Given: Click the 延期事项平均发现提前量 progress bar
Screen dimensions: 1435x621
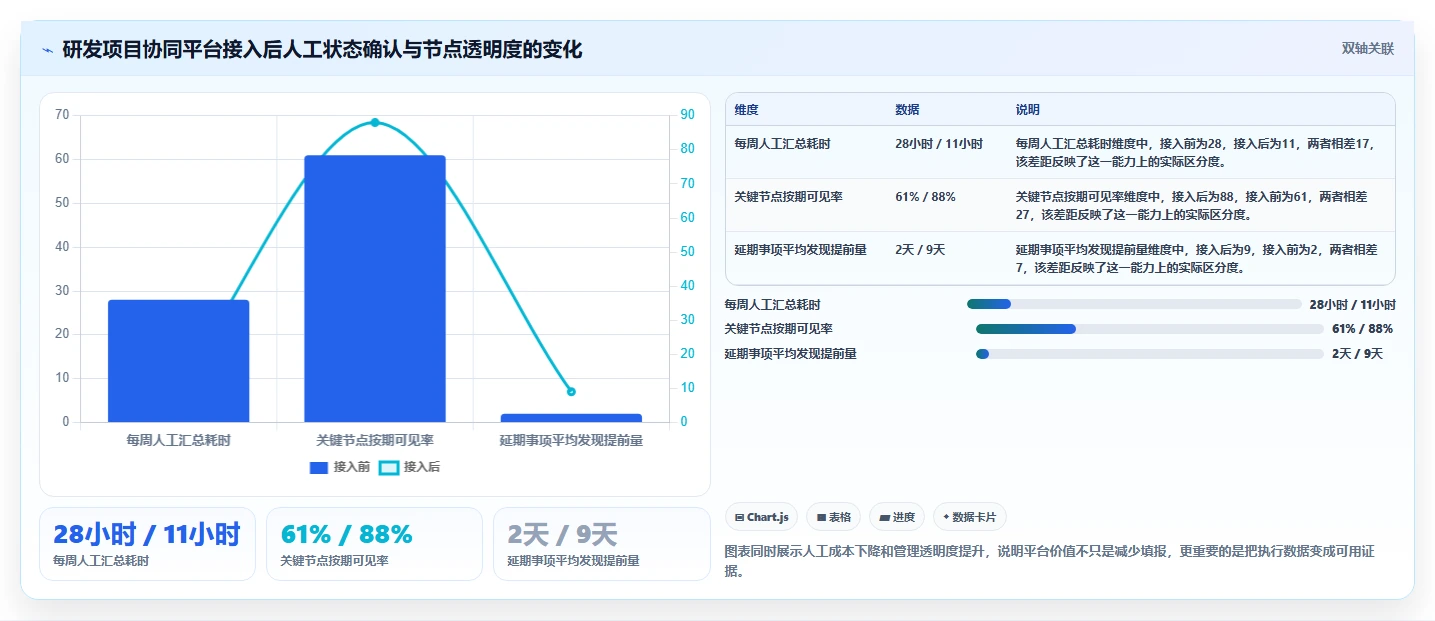Looking at the screenshot, I should click(x=1150, y=354).
